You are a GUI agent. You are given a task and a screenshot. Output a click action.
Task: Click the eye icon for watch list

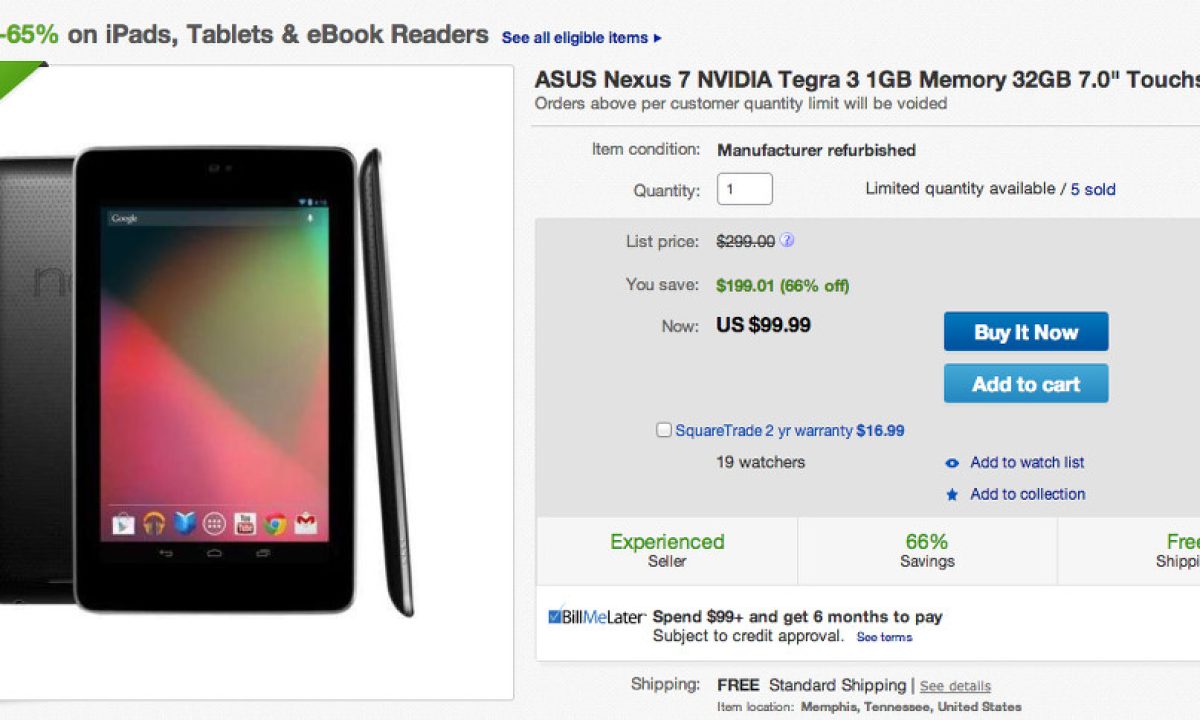click(952, 463)
